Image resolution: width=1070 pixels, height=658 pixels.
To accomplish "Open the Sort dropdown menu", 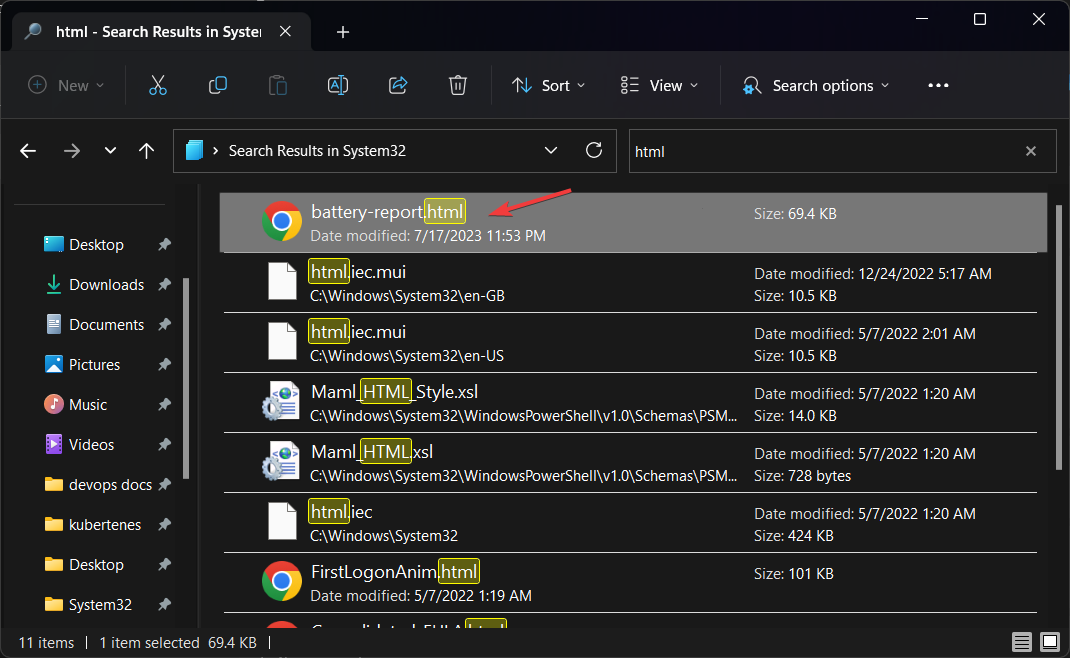I will [x=549, y=86].
